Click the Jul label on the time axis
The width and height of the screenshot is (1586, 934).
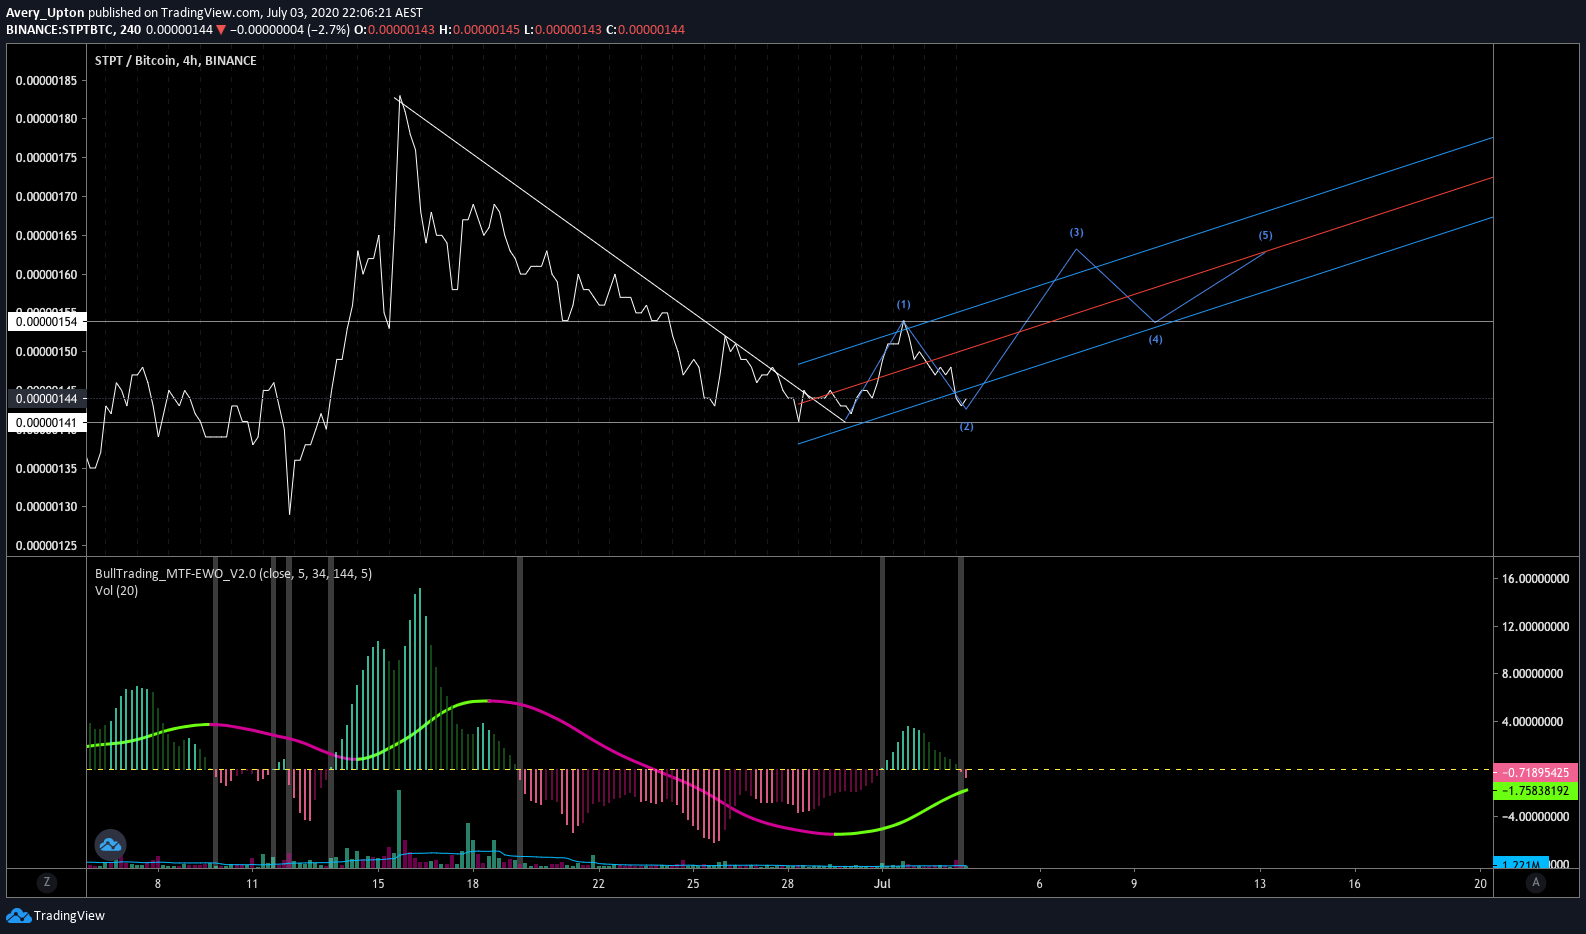pos(882,884)
